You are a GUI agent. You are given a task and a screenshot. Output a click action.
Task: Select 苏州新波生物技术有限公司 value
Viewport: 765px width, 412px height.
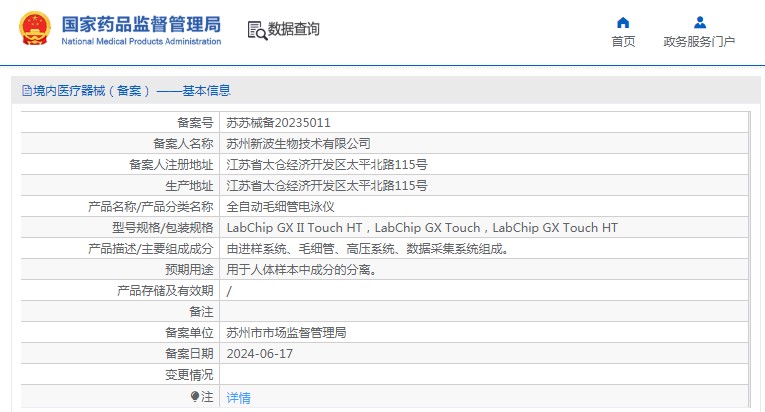298,144
